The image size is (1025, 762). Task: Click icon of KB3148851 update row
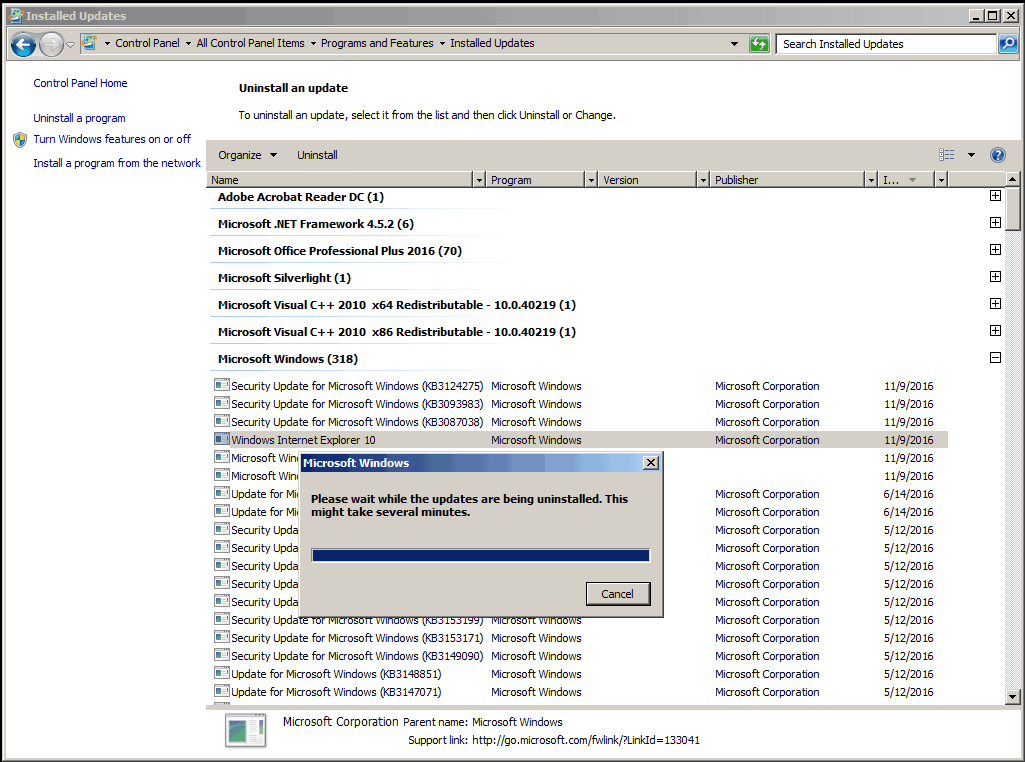point(222,674)
